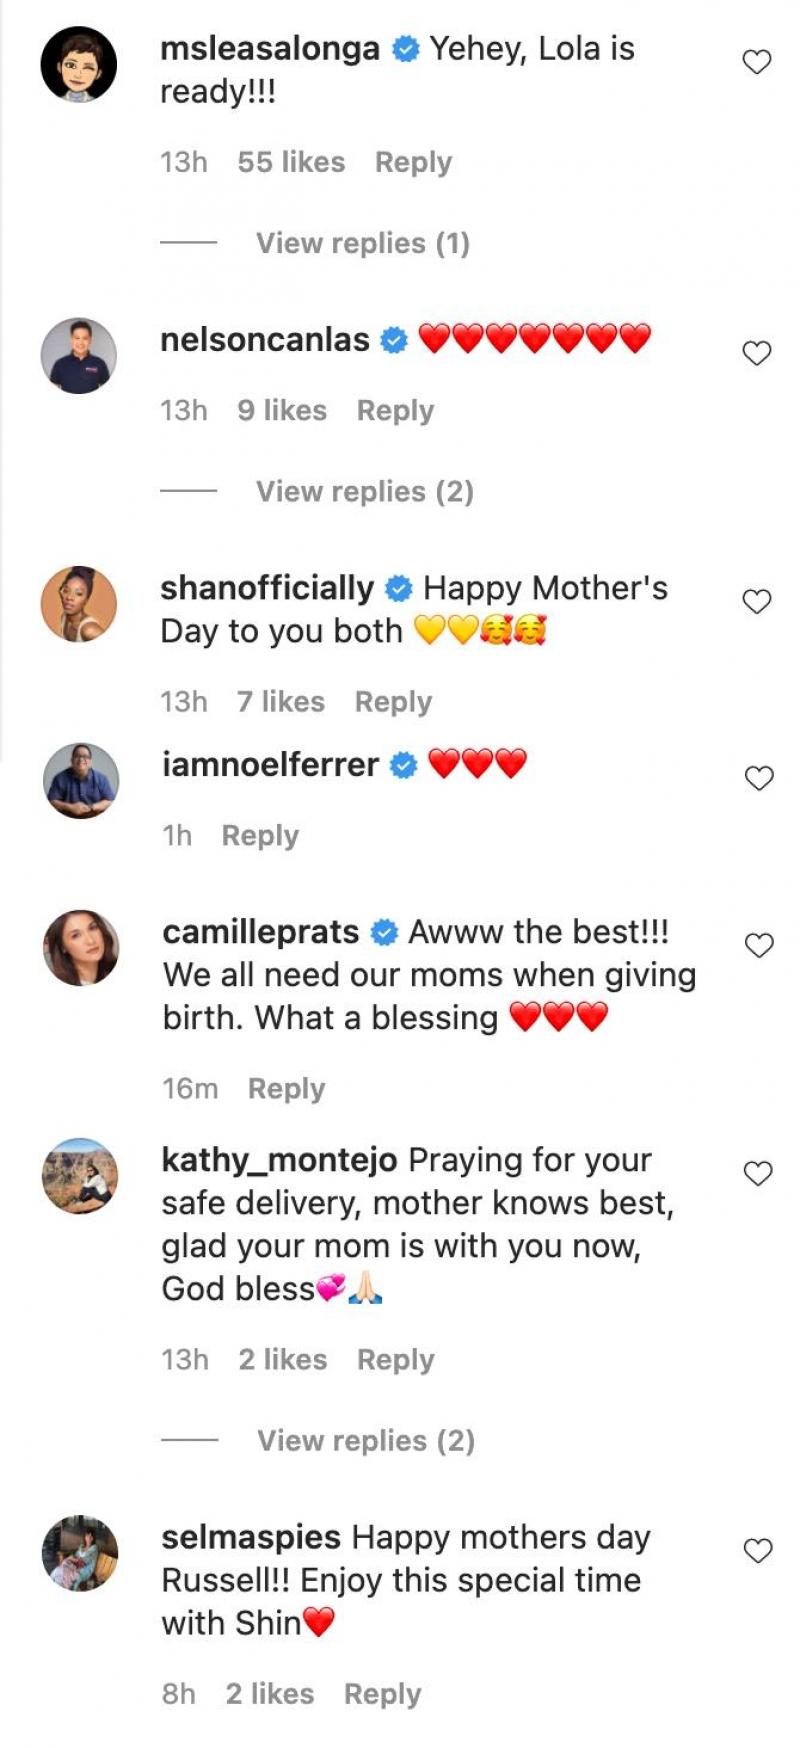This screenshot has height=1748, width=800.
Task: Expand View replies (1) under msleasalonga
Action: point(362,243)
